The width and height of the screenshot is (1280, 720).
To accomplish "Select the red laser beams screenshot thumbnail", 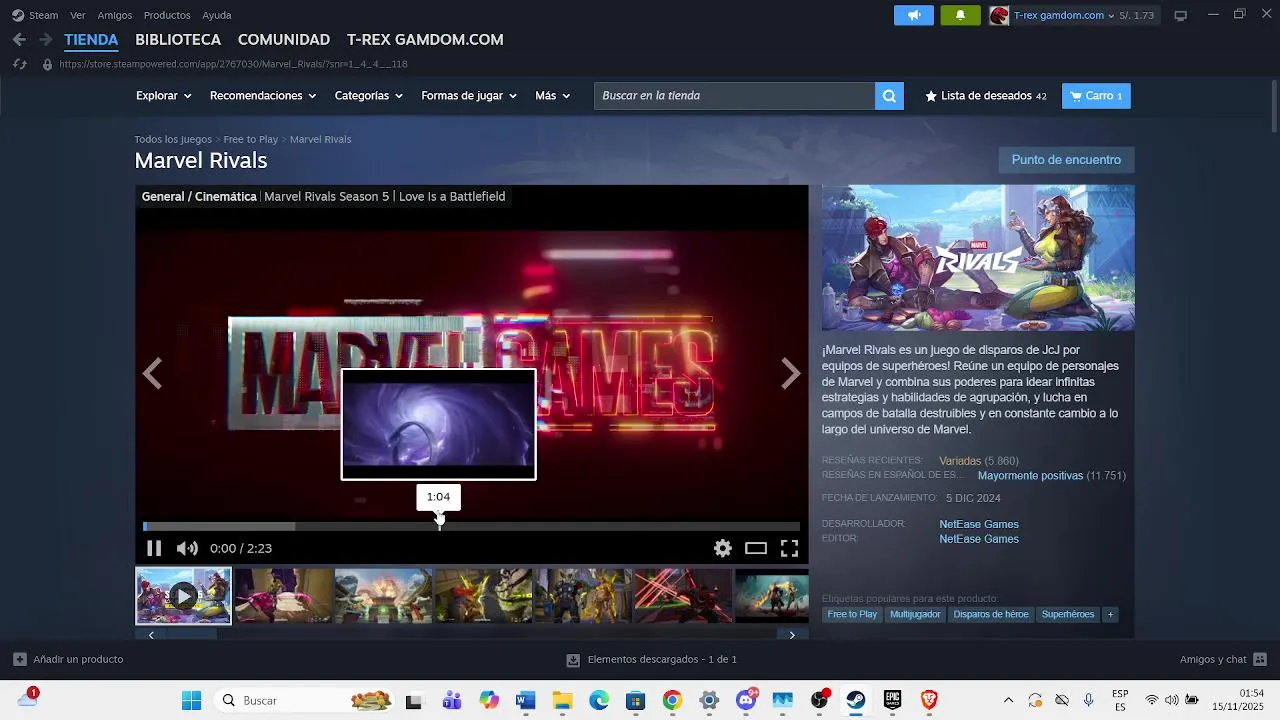I will pos(683,596).
